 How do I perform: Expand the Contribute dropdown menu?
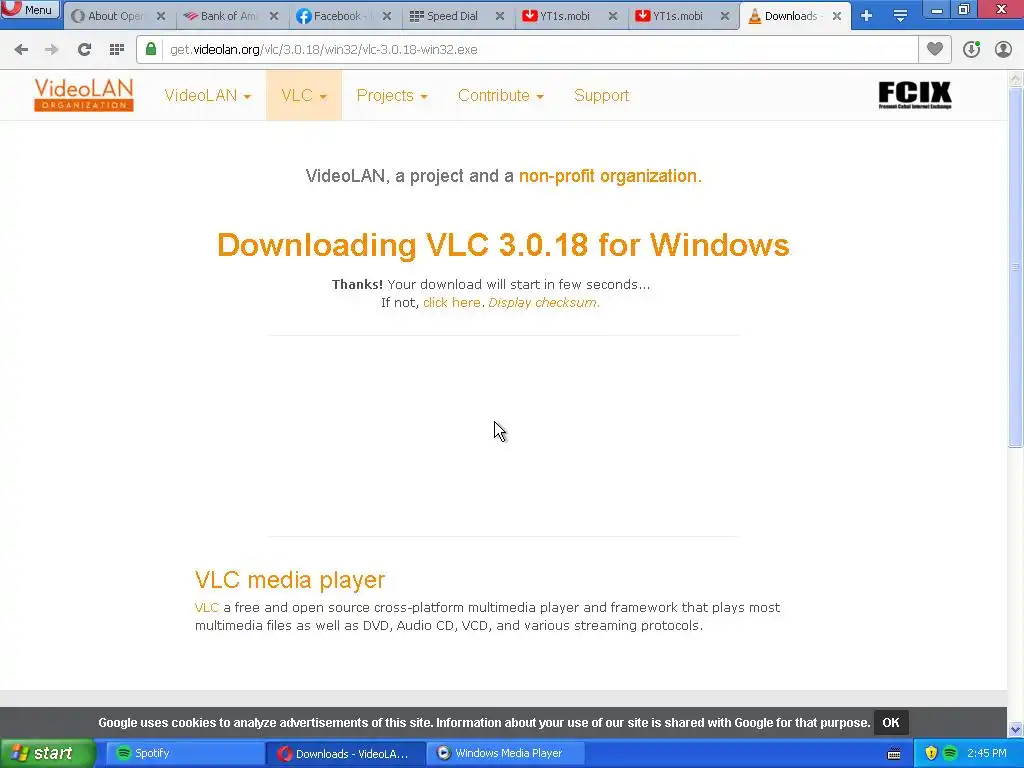(501, 95)
